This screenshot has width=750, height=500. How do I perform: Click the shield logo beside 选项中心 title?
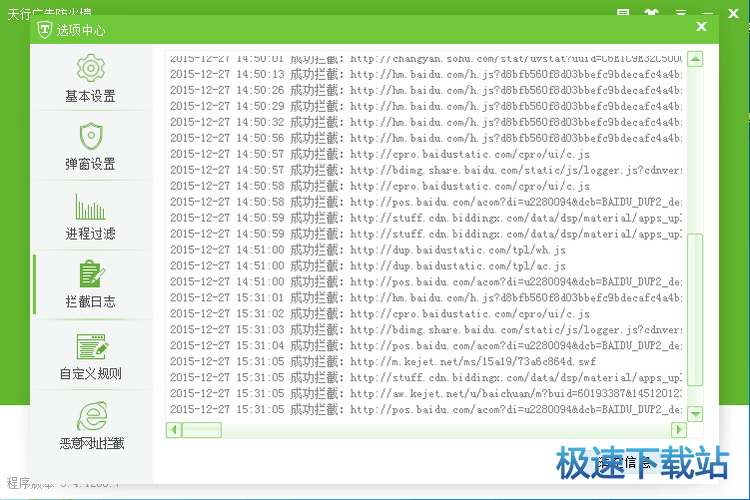click(44, 30)
